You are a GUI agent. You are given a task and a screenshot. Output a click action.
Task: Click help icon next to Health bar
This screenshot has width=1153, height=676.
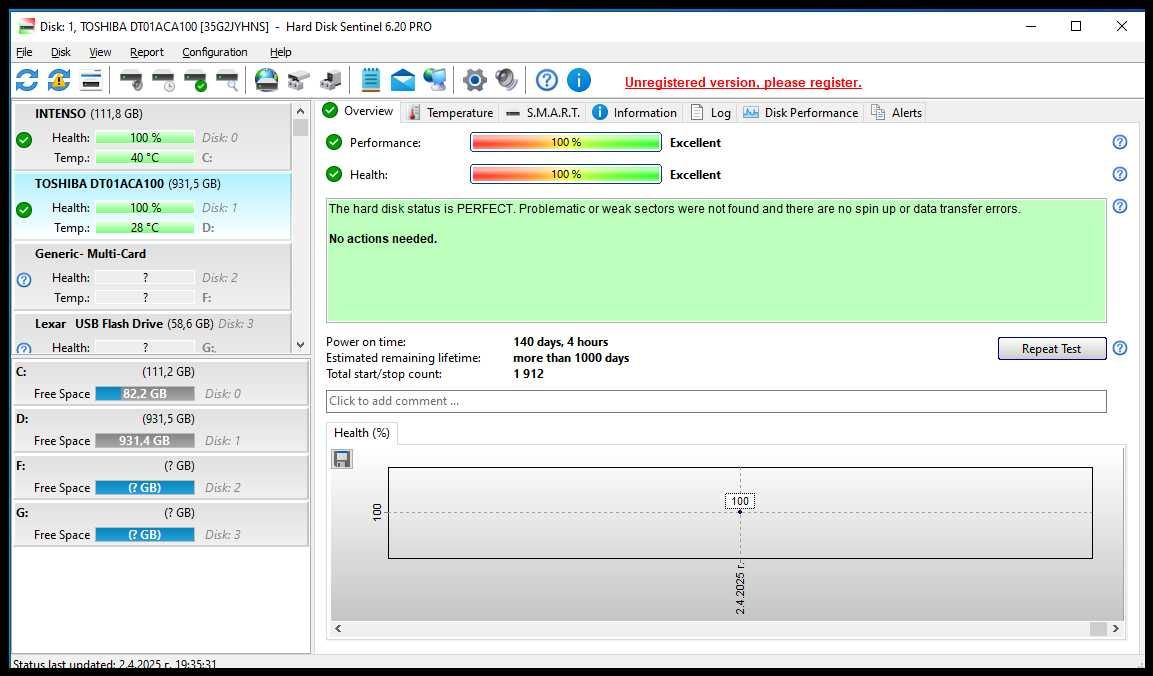tap(1119, 174)
